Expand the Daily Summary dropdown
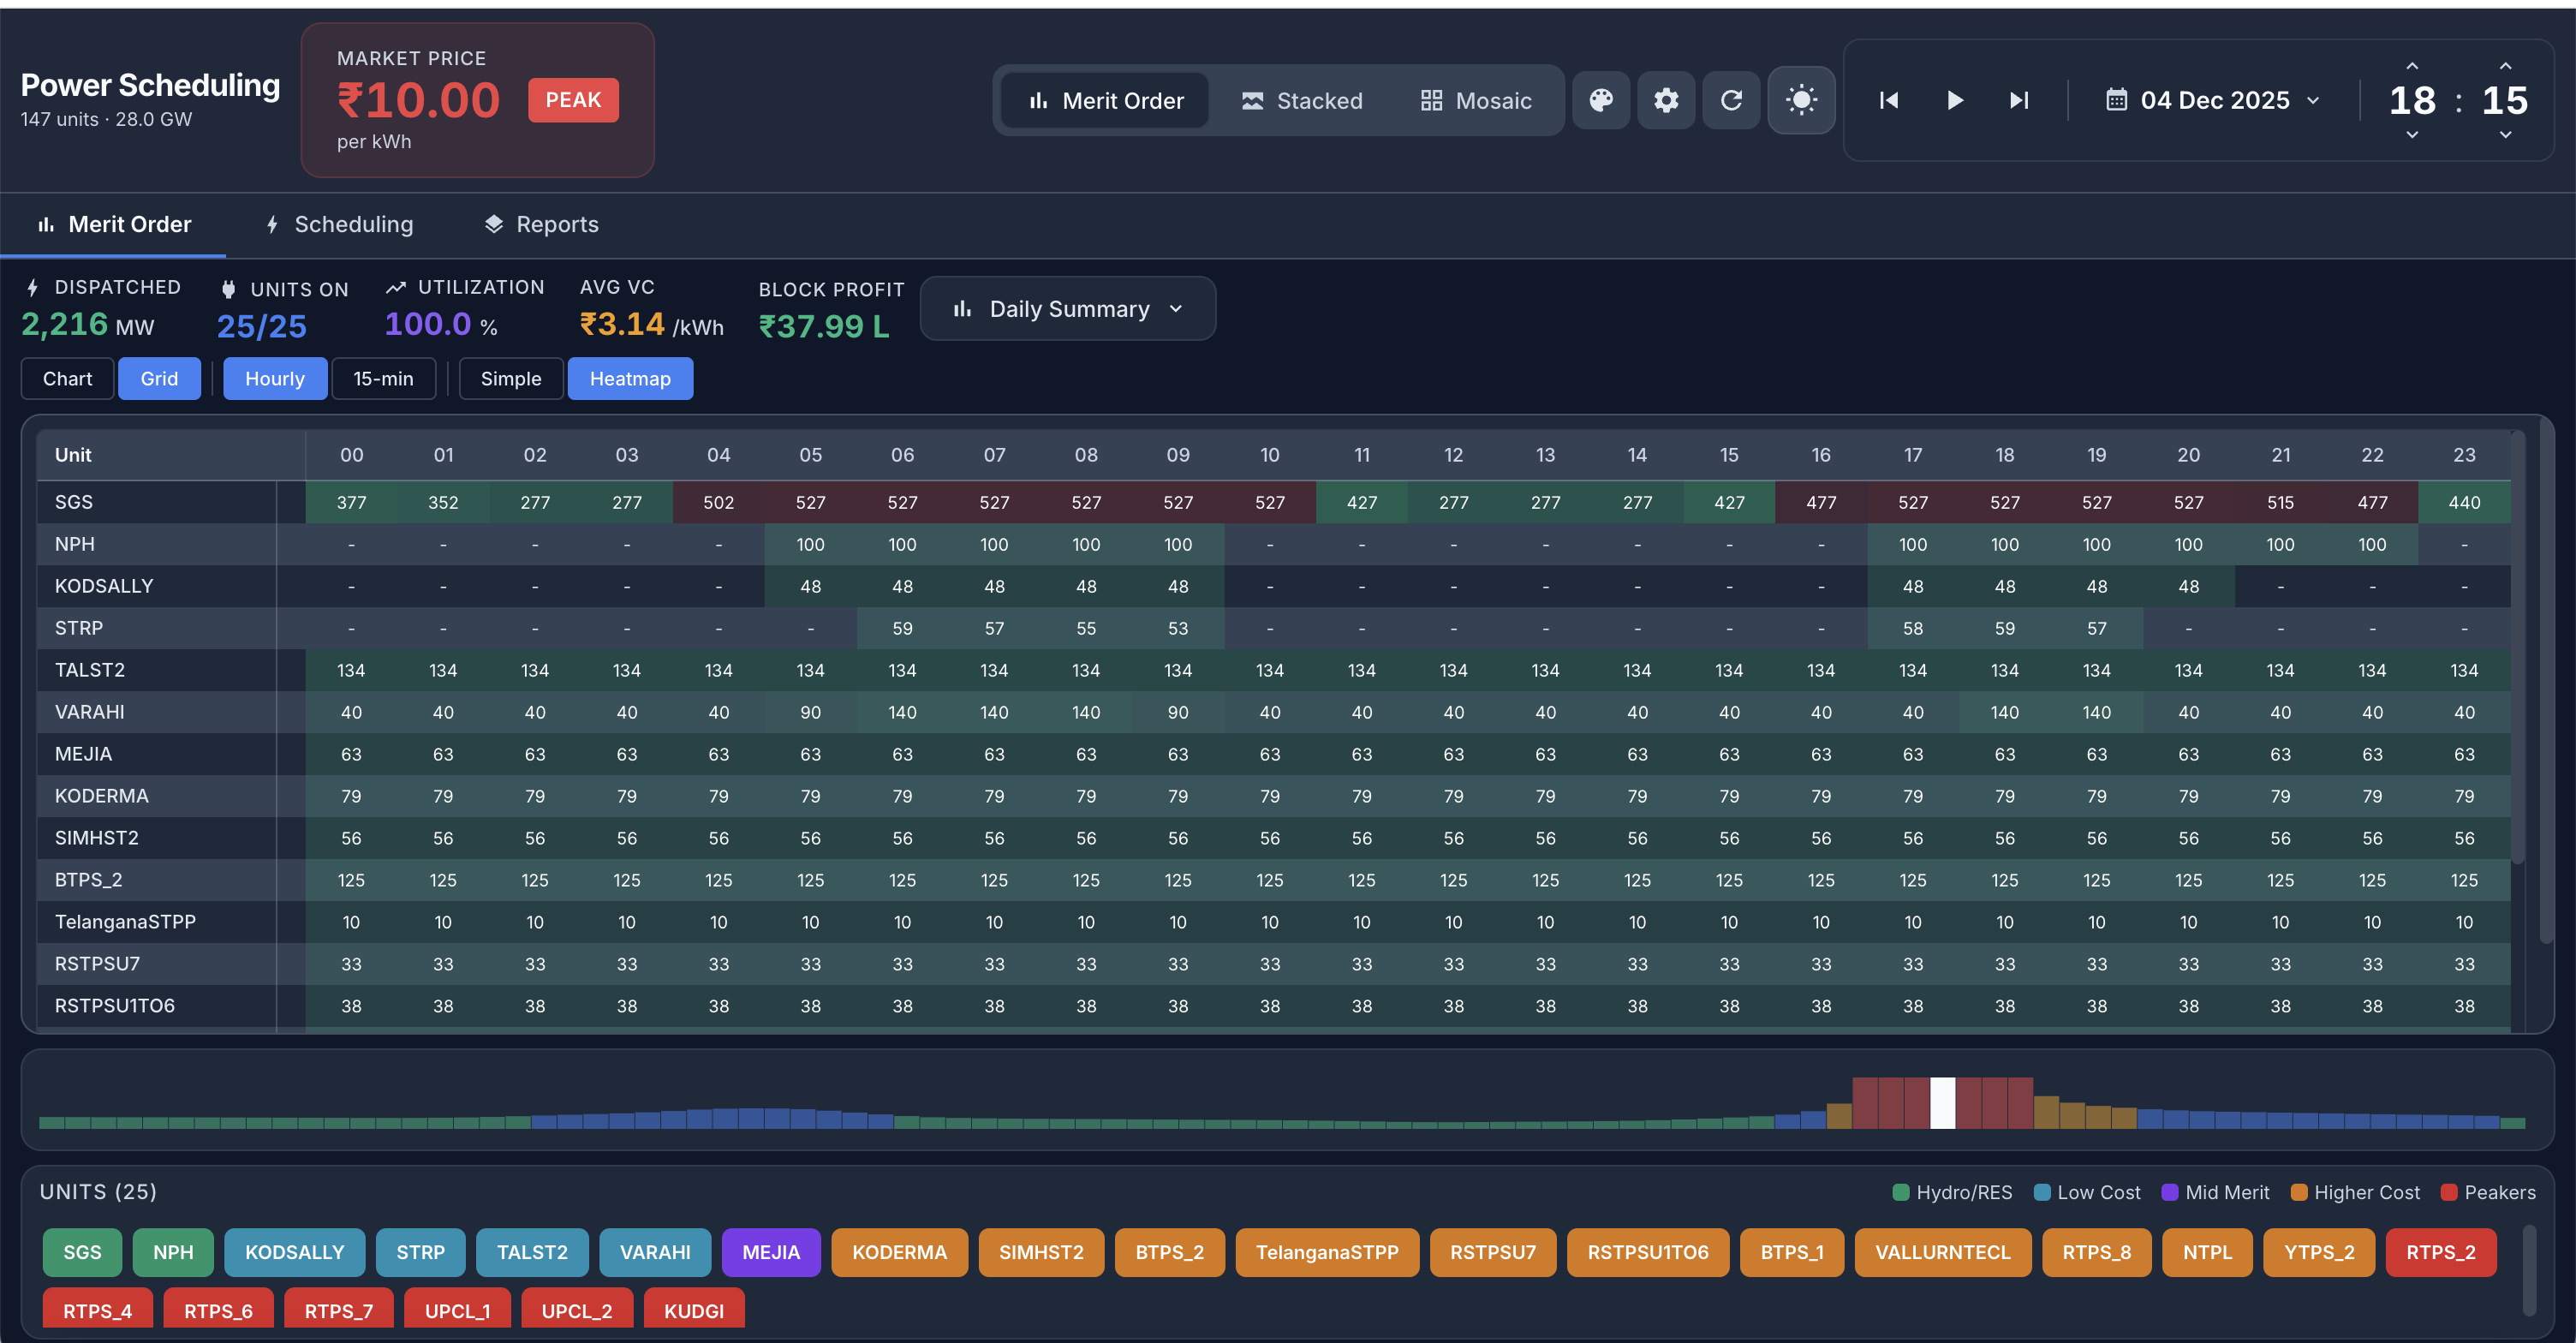Image resolution: width=2576 pixels, height=1343 pixels. [x=1067, y=309]
